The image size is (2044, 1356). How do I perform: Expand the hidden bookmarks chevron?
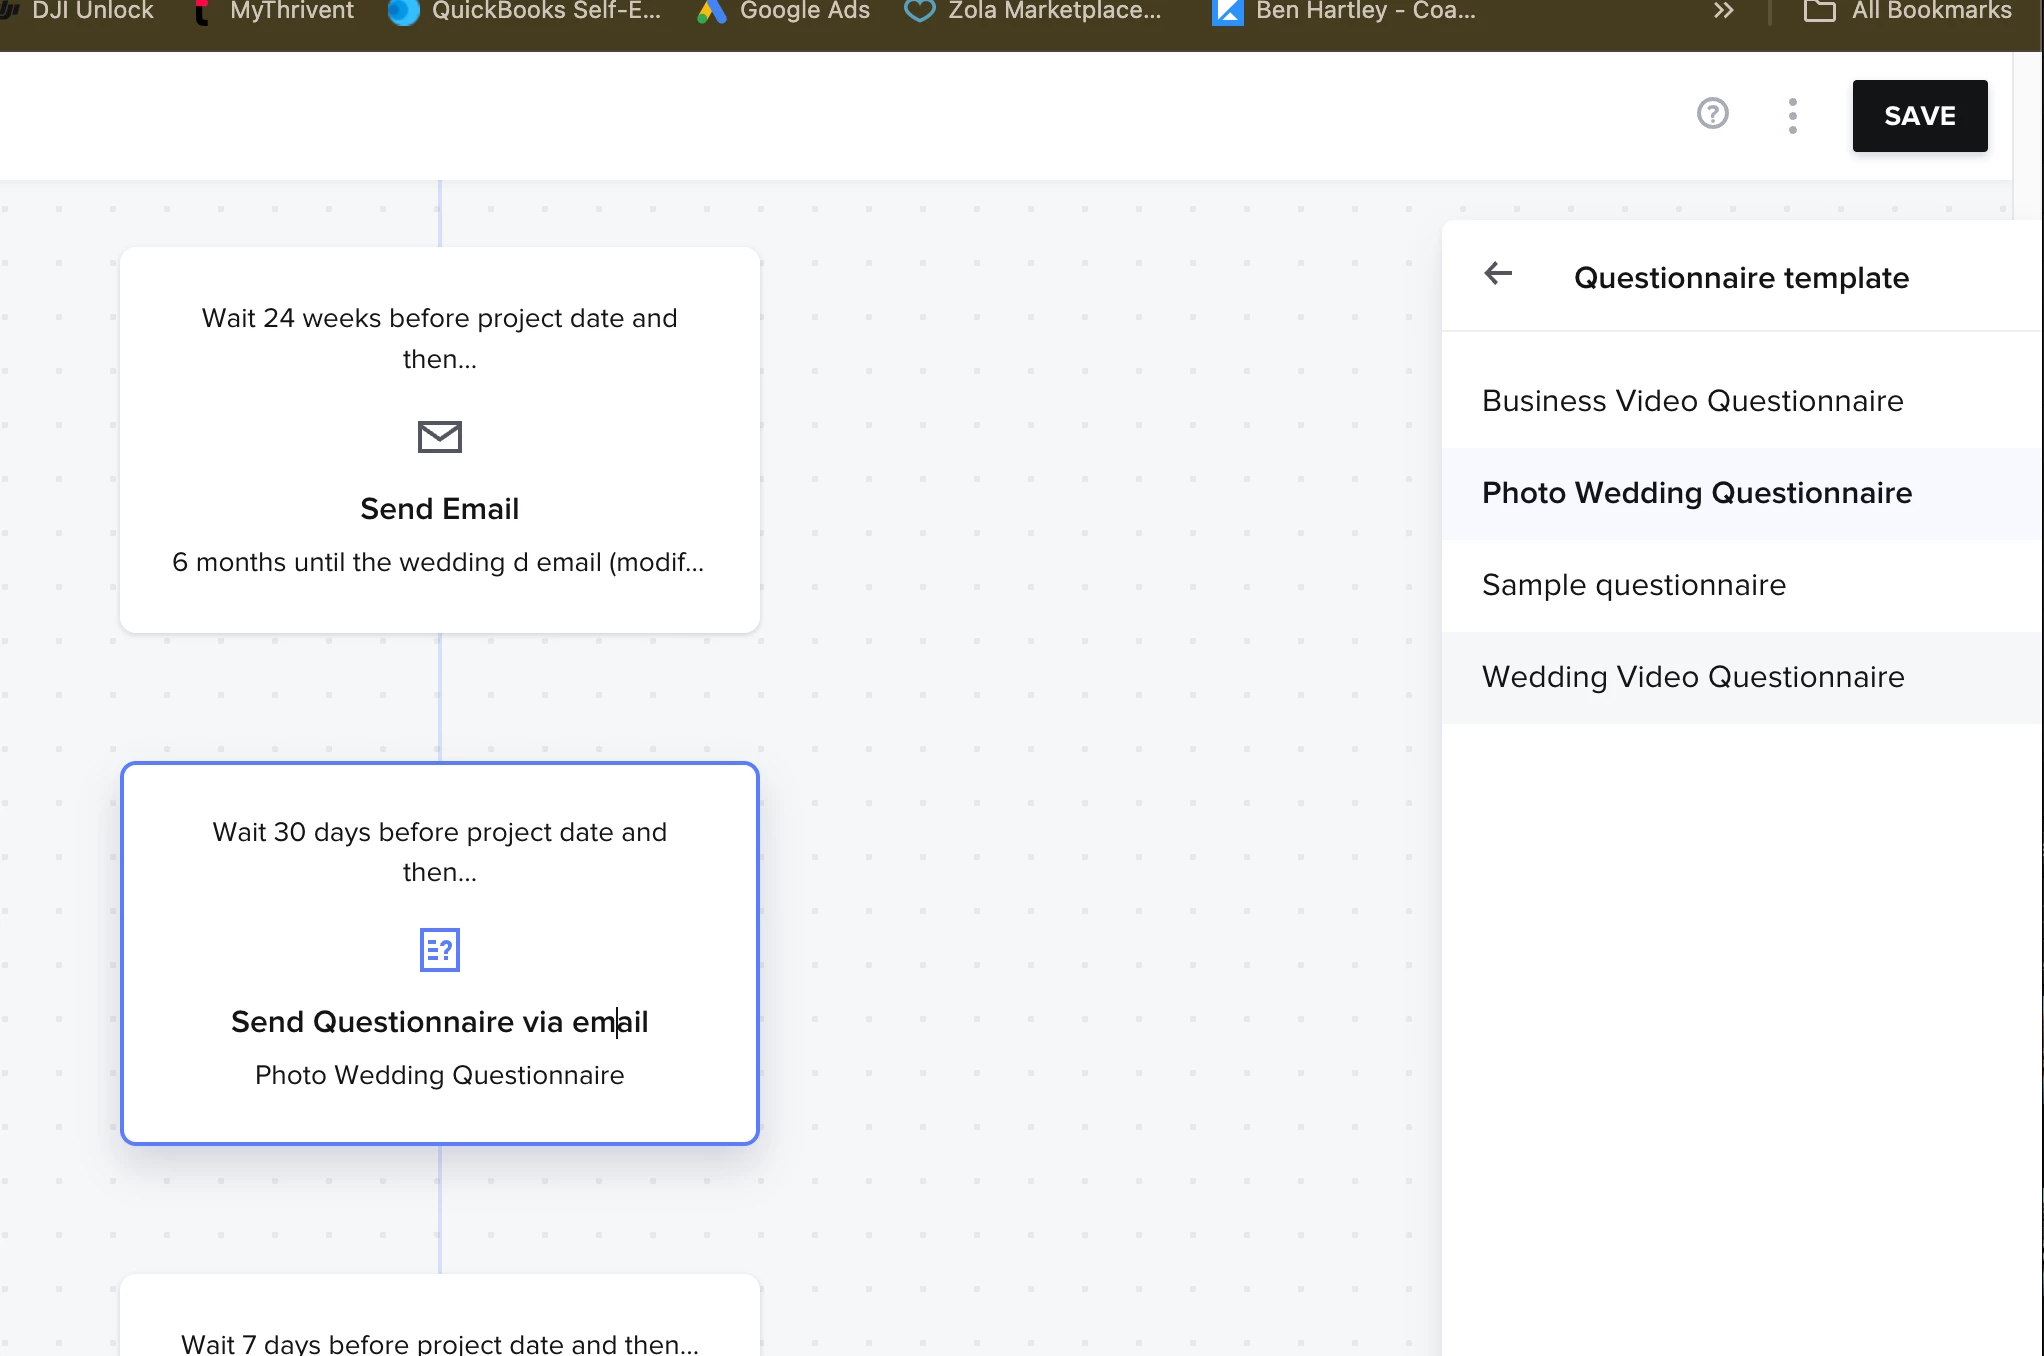(x=1722, y=11)
